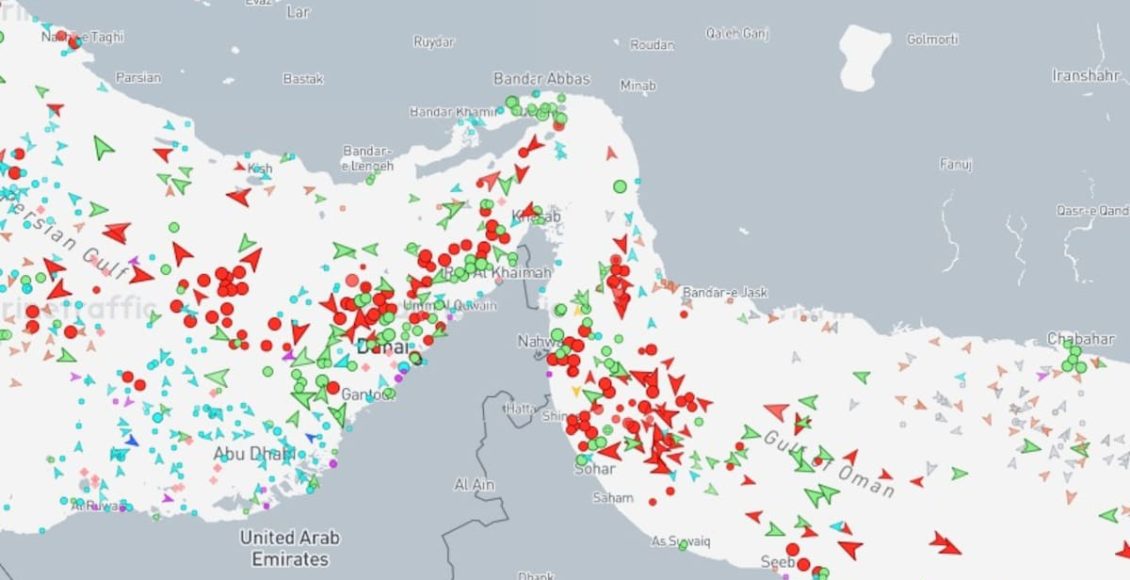
Task: Click the large red arrow directly south of Kish
Action: (238, 197)
